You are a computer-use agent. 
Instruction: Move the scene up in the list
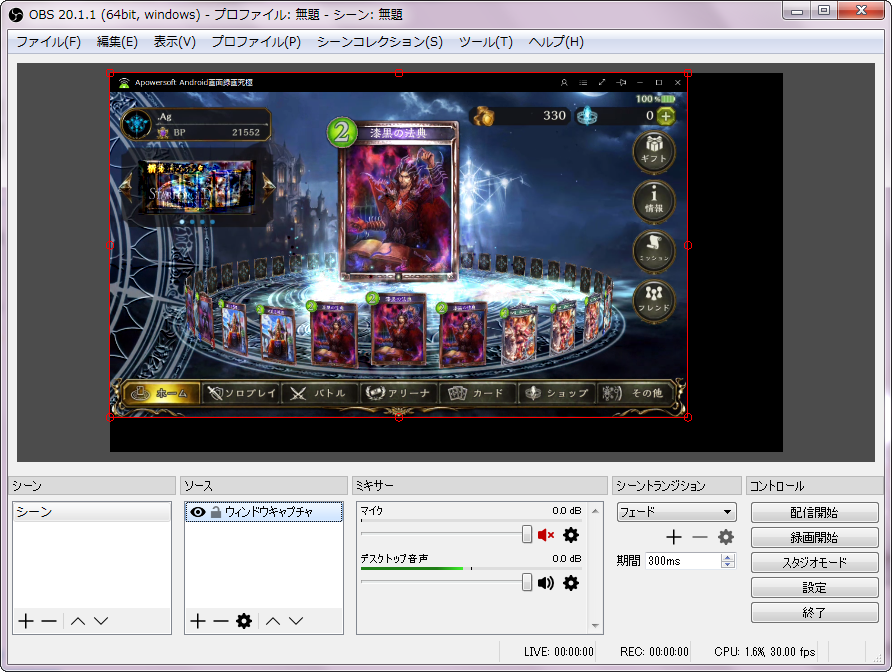pyautogui.click(x=78, y=621)
